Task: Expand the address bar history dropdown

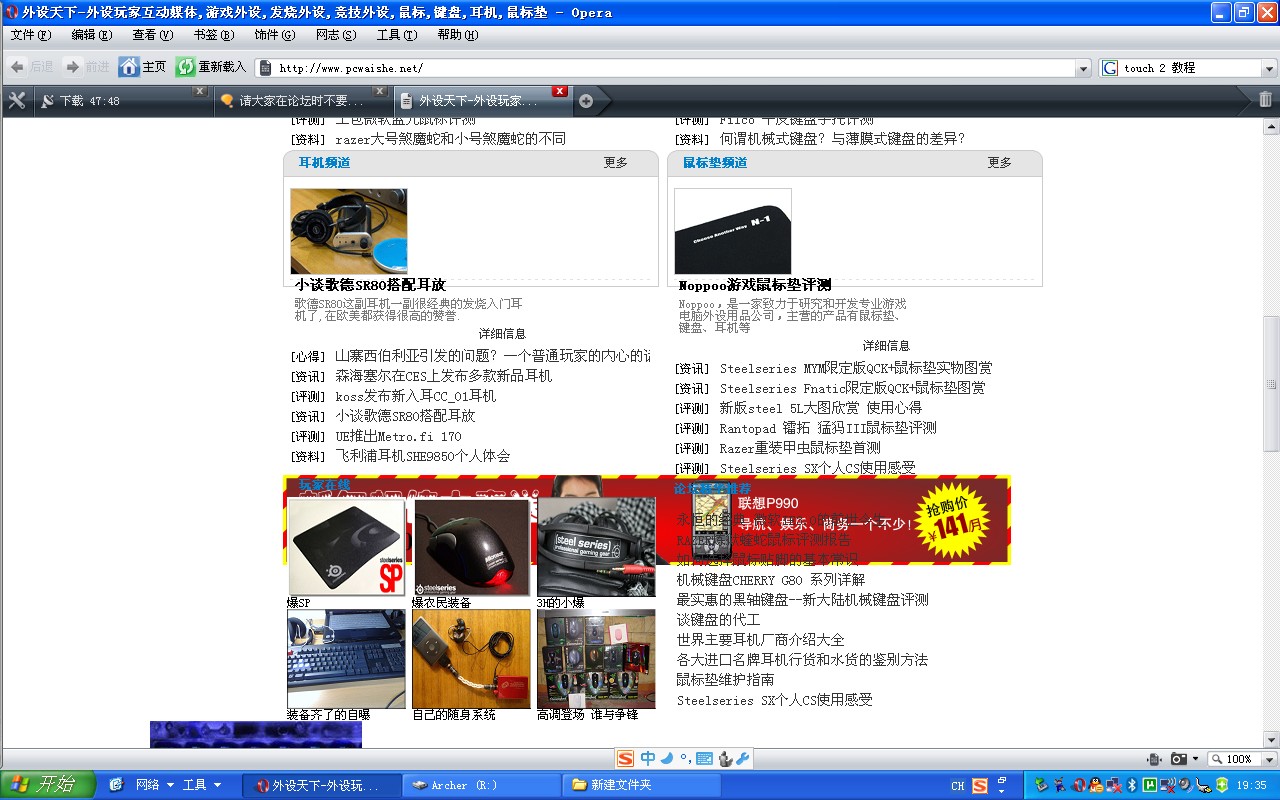Action: [1083, 68]
